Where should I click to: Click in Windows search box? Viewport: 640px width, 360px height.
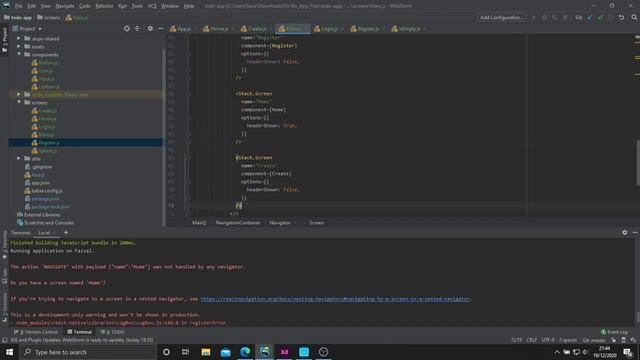[x=88, y=352]
